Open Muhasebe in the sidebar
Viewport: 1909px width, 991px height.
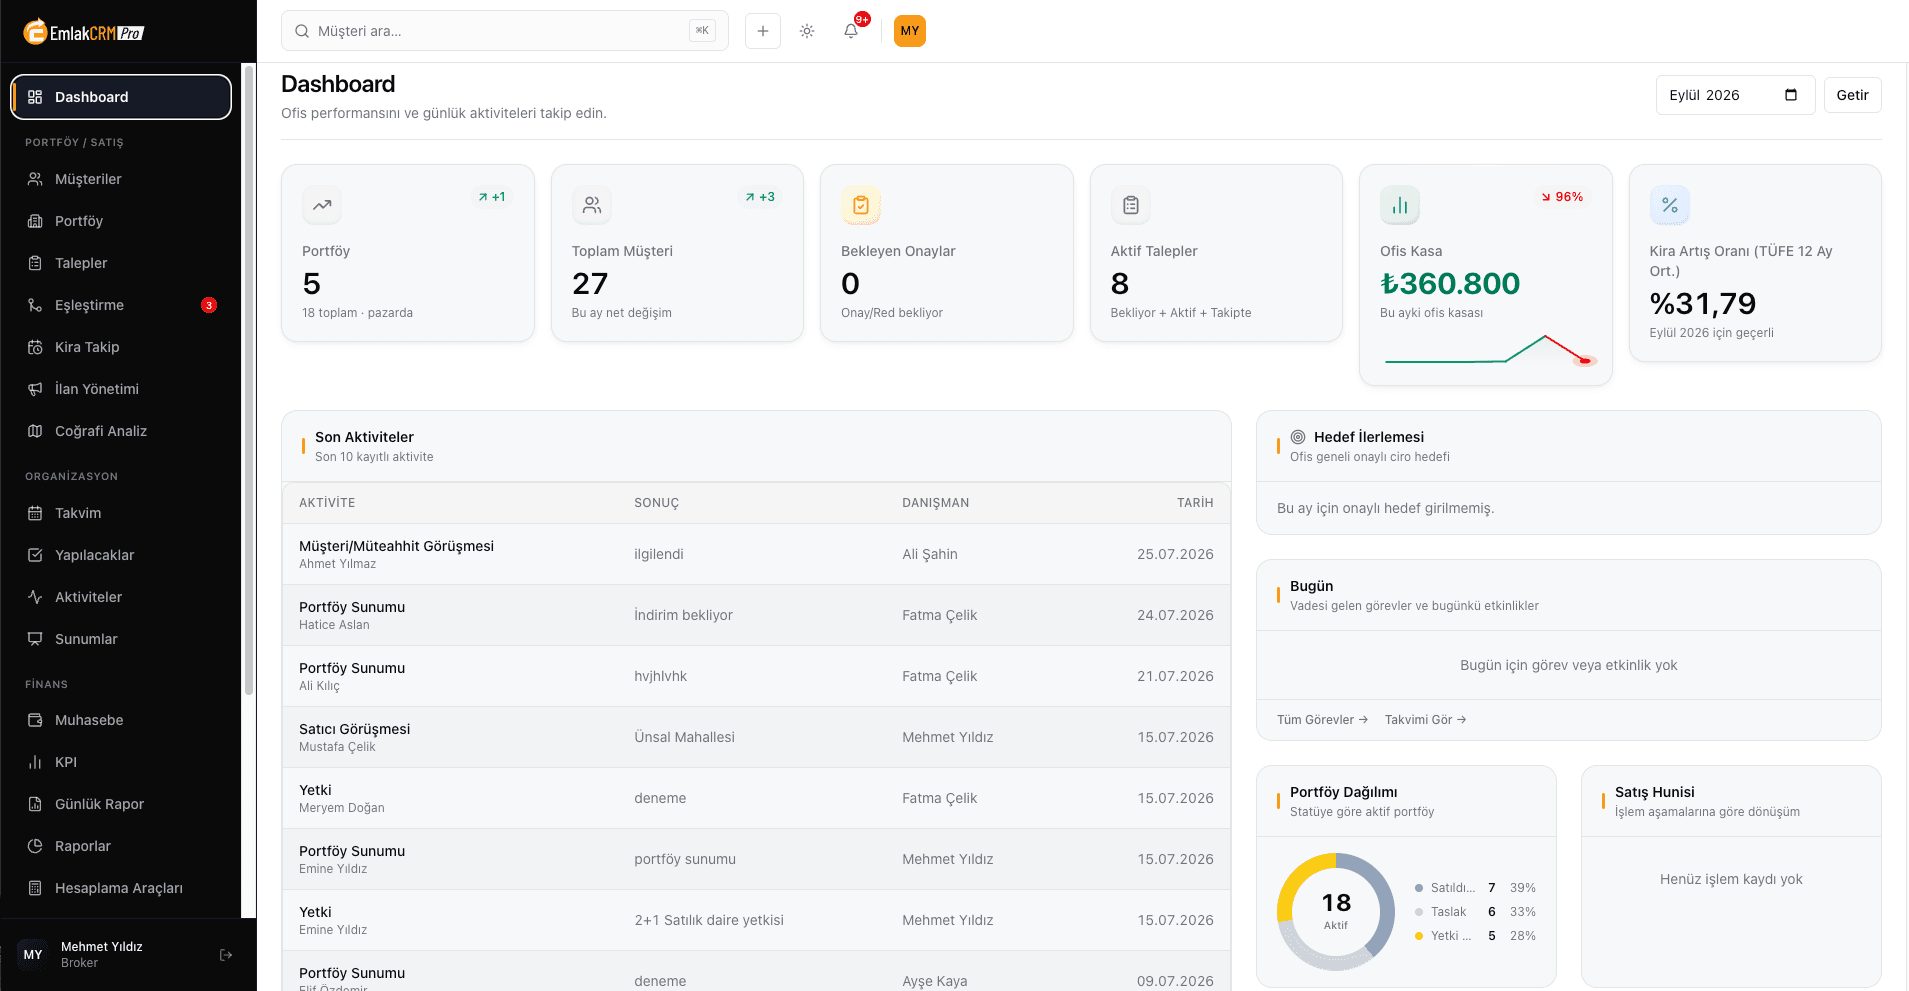click(121, 720)
